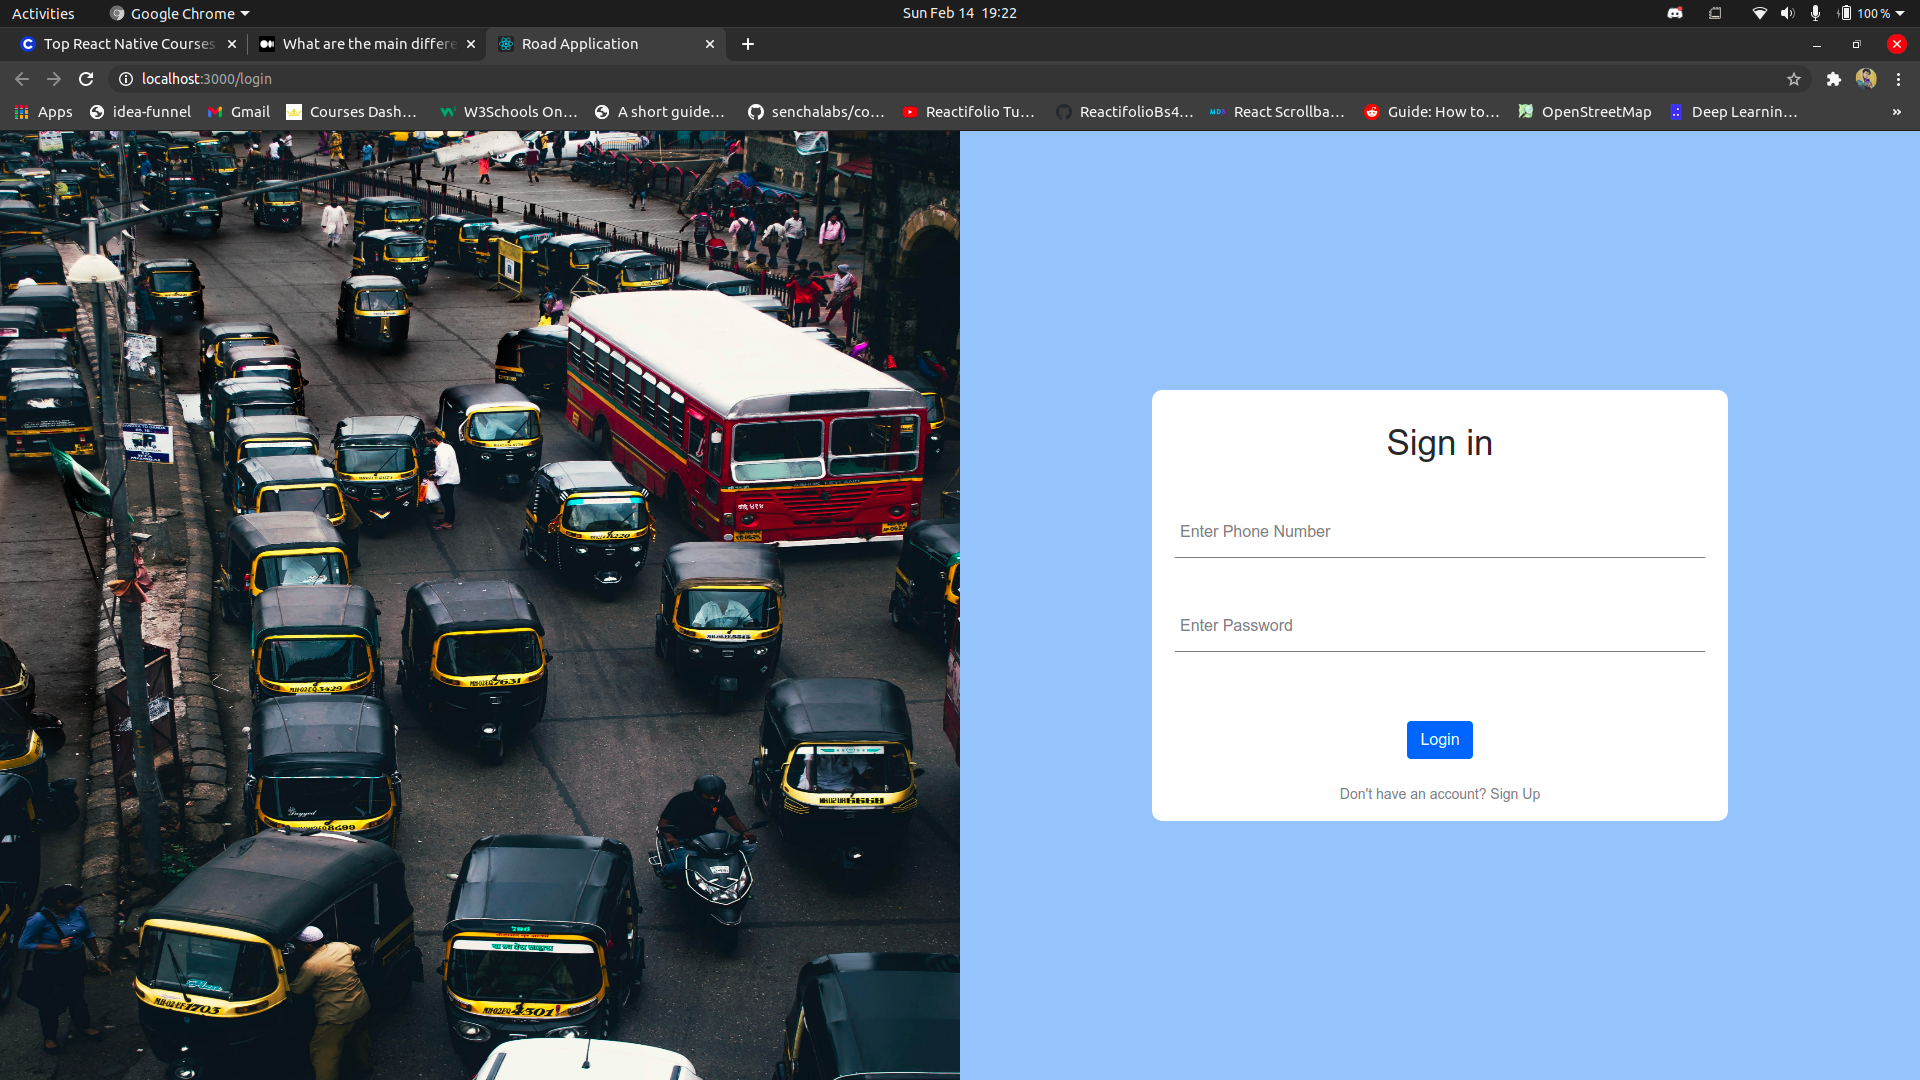This screenshot has height=1080, width=1920.
Task: Expand hidden bookmarks chevron
Action: (x=1896, y=112)
